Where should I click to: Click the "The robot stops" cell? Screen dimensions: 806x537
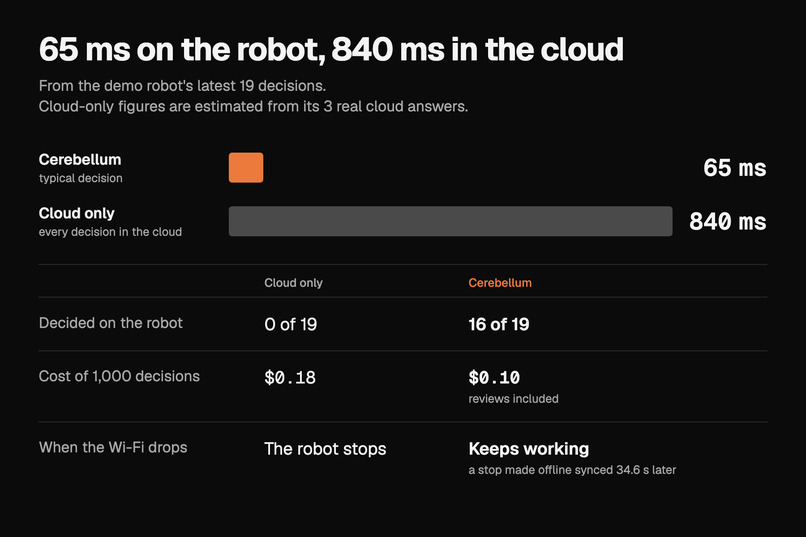point(325,449)
